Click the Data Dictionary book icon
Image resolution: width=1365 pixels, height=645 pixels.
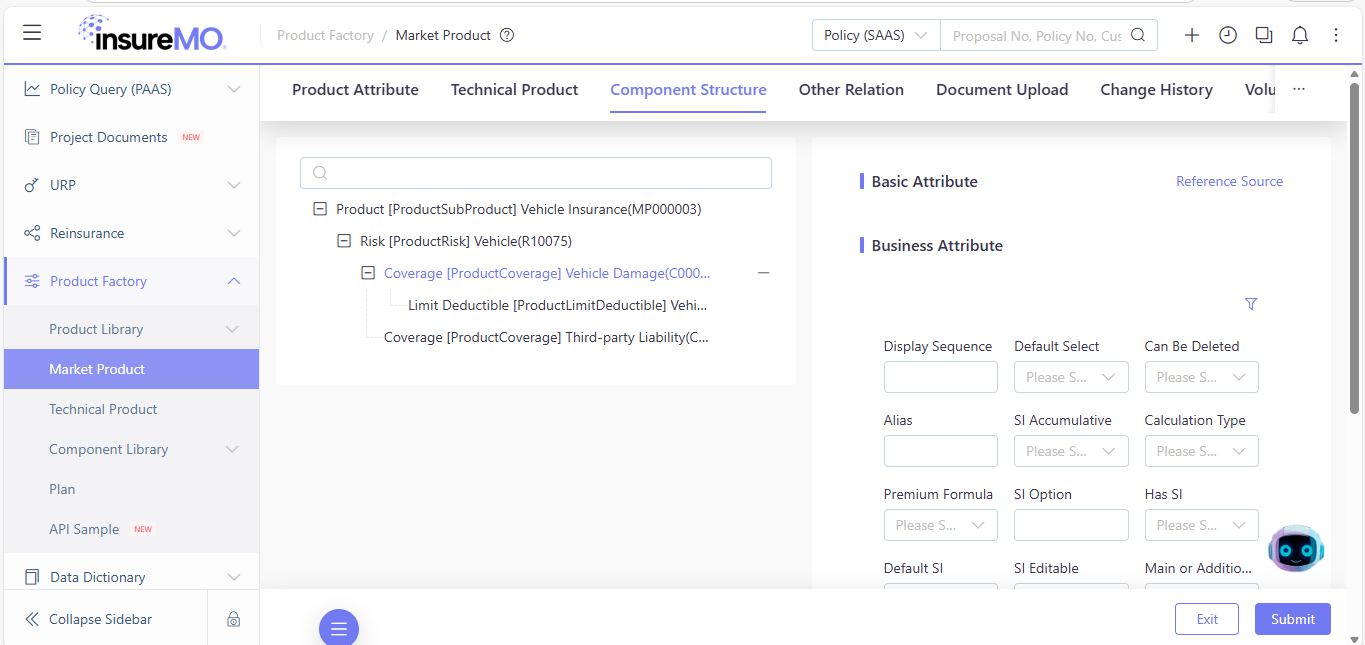(32, 577)
